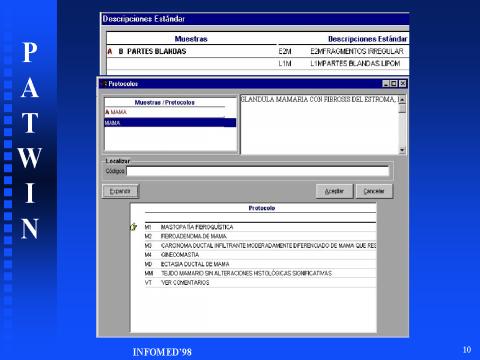Select protocol M1 Mastopatía Fibroquística
The image size is (480, 360).
point(260,227)
